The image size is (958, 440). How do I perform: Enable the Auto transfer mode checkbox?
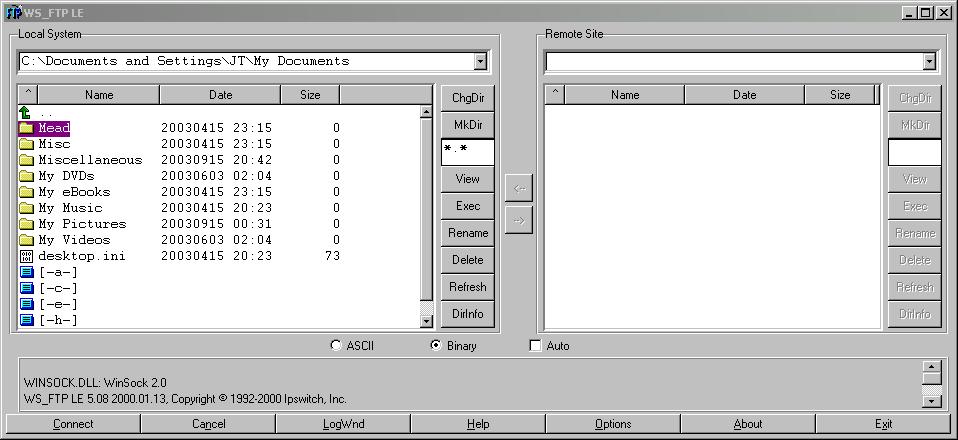point(535,346)
